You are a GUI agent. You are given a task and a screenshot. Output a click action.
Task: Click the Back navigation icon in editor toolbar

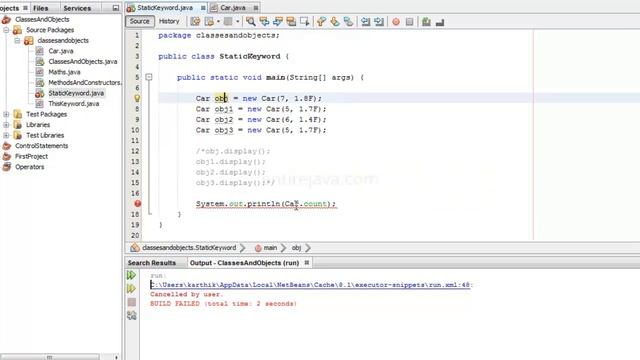pos(209,22)
